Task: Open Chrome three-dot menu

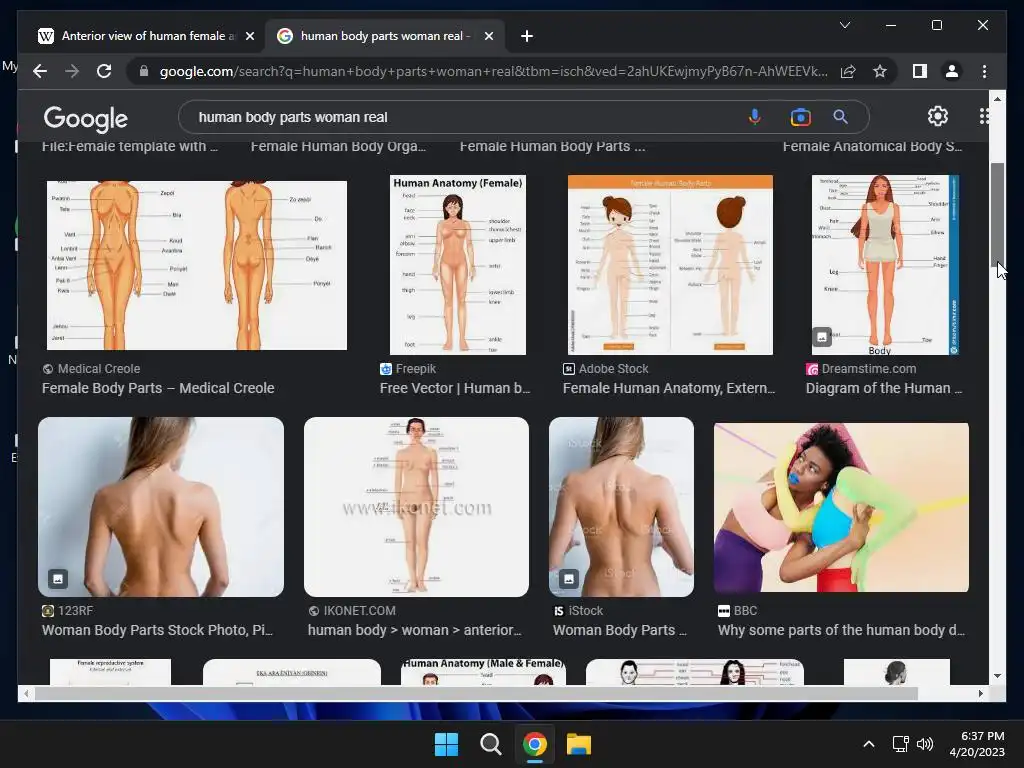Action: (984, 71)
